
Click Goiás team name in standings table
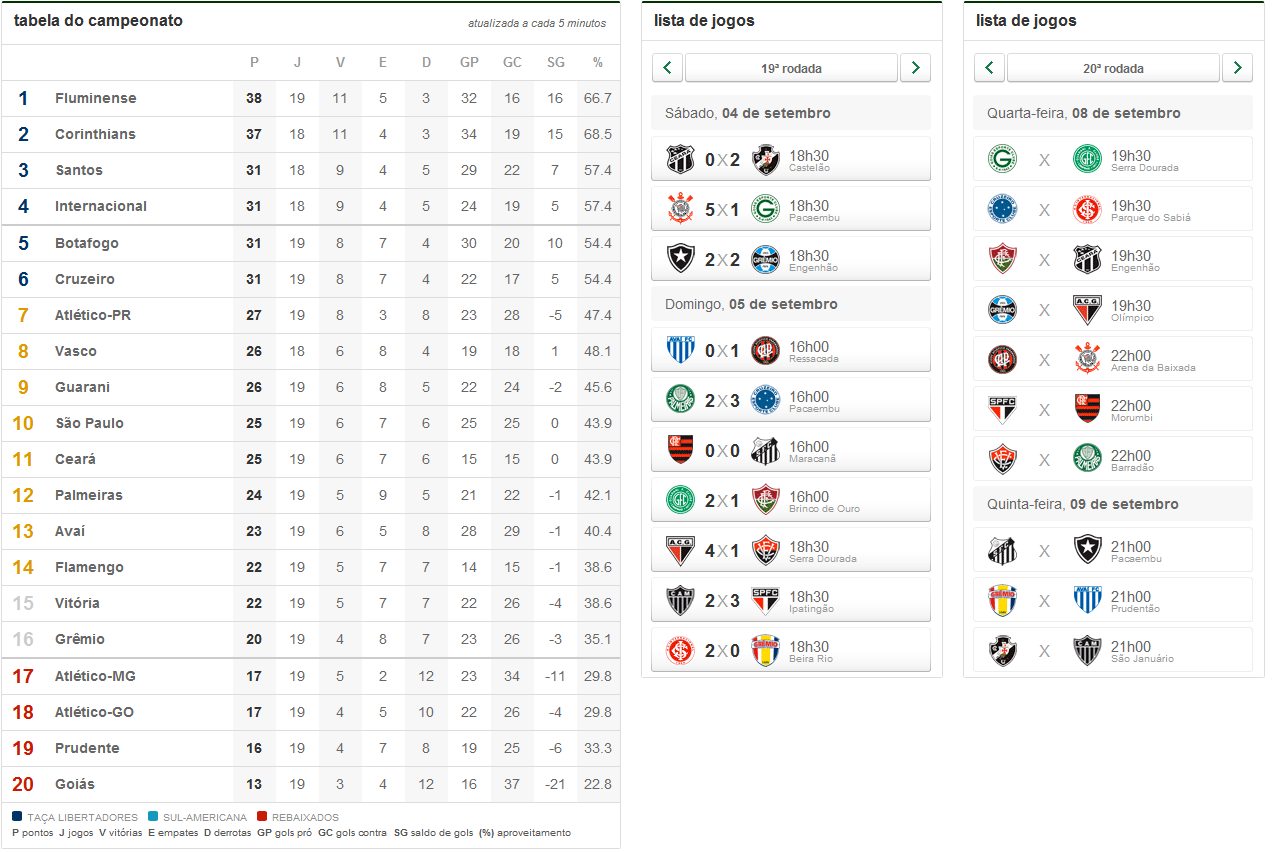click(75, 784)
